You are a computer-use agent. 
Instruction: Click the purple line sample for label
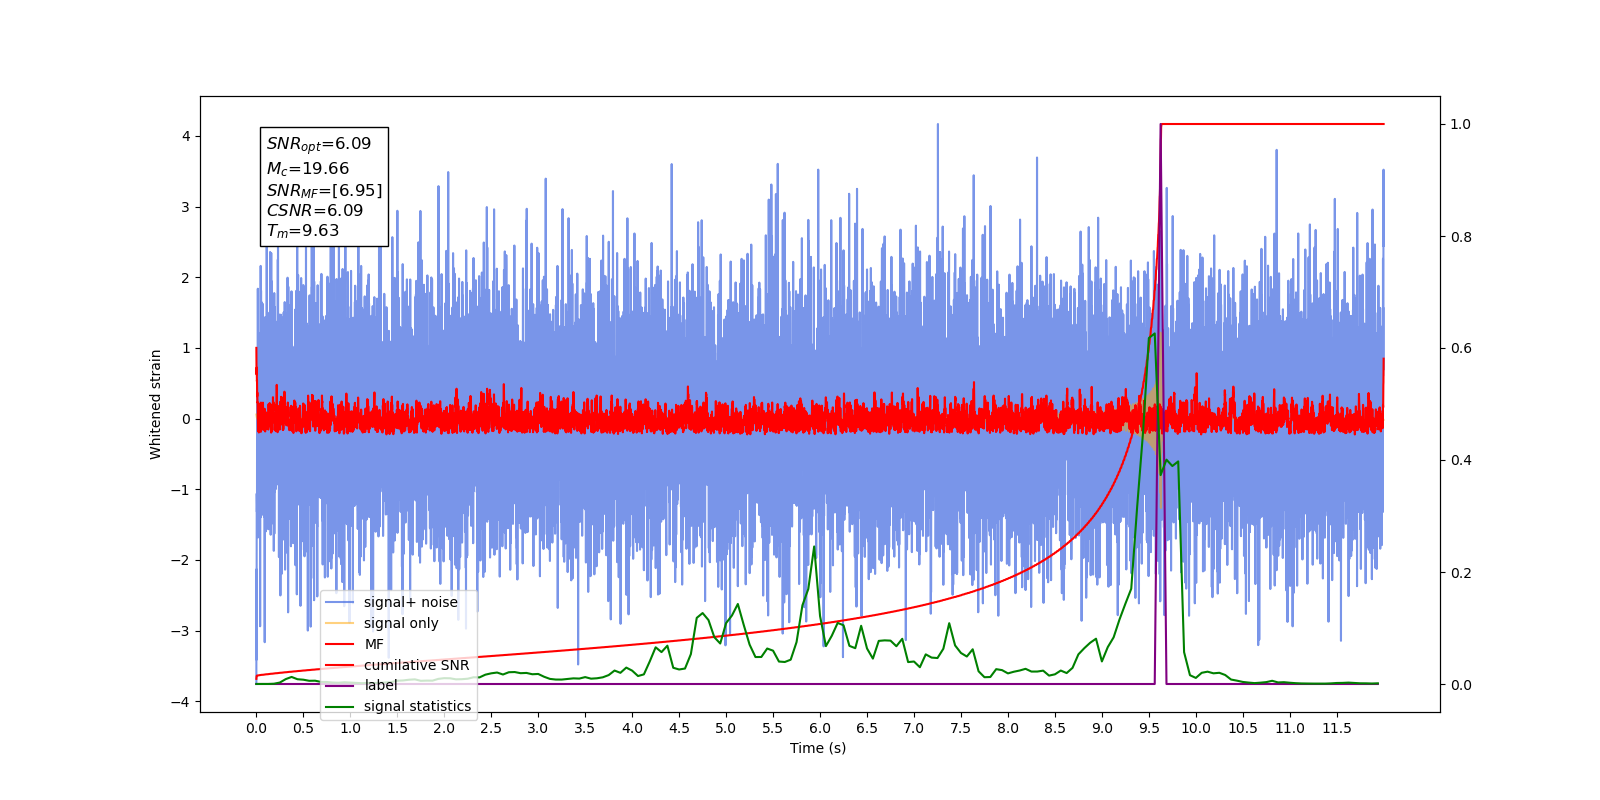340,685
